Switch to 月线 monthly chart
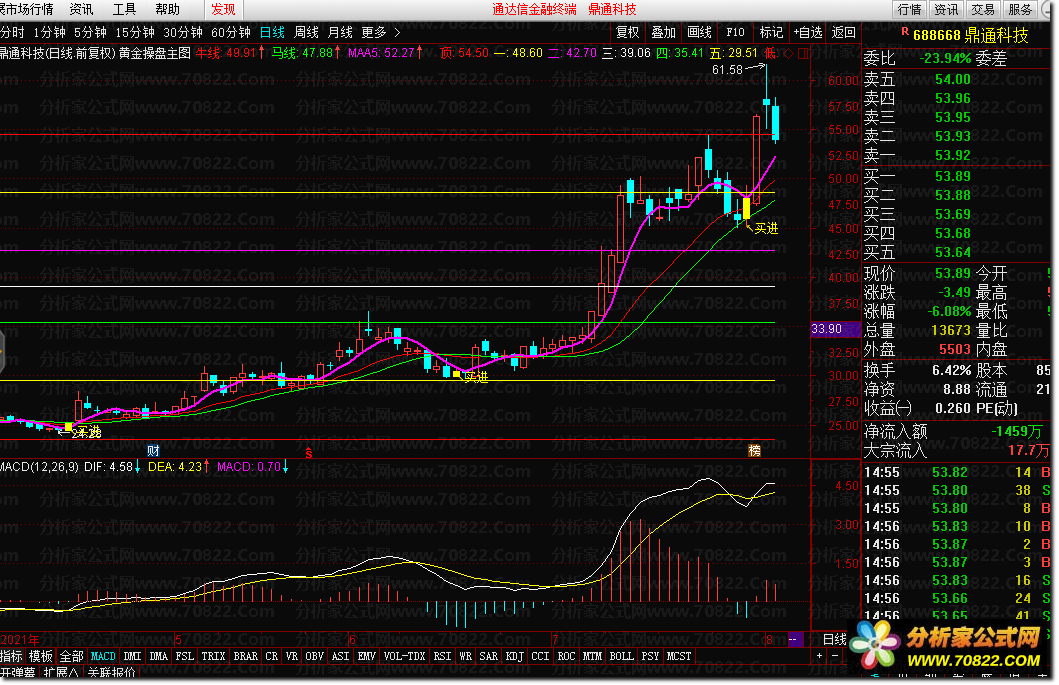Screen dimensions: 1059x685 pyautogui.click(x=340, y=32)
